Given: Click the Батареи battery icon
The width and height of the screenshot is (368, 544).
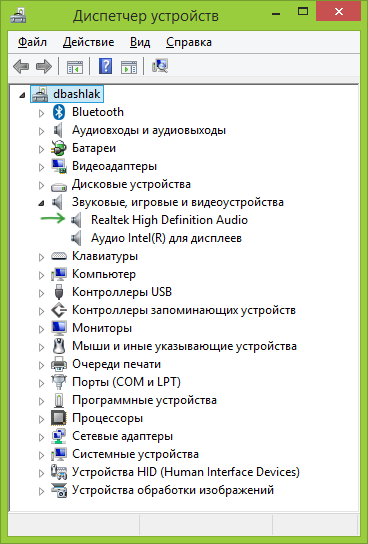Looking at the screenshot, I should pyautogui.click(x=59, y=148).
